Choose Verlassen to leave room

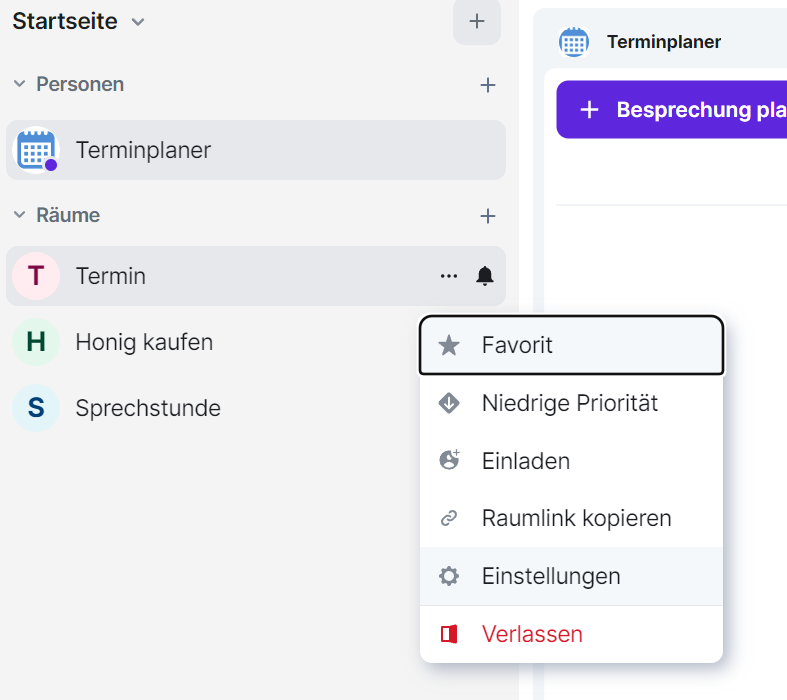(571, 634)
